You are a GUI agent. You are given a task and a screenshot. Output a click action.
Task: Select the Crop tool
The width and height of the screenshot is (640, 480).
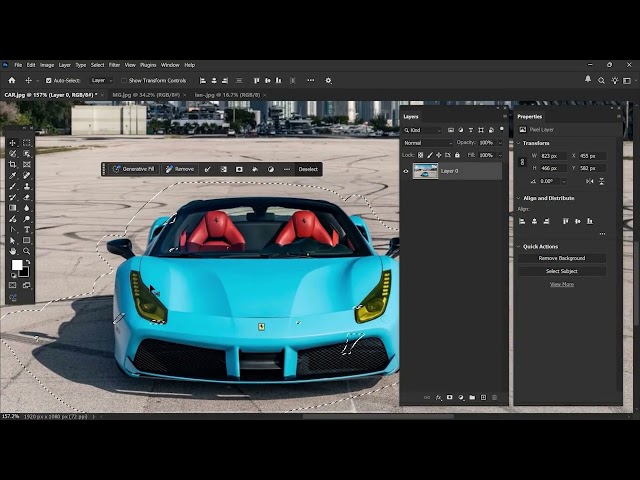click(x=13, y=164)
